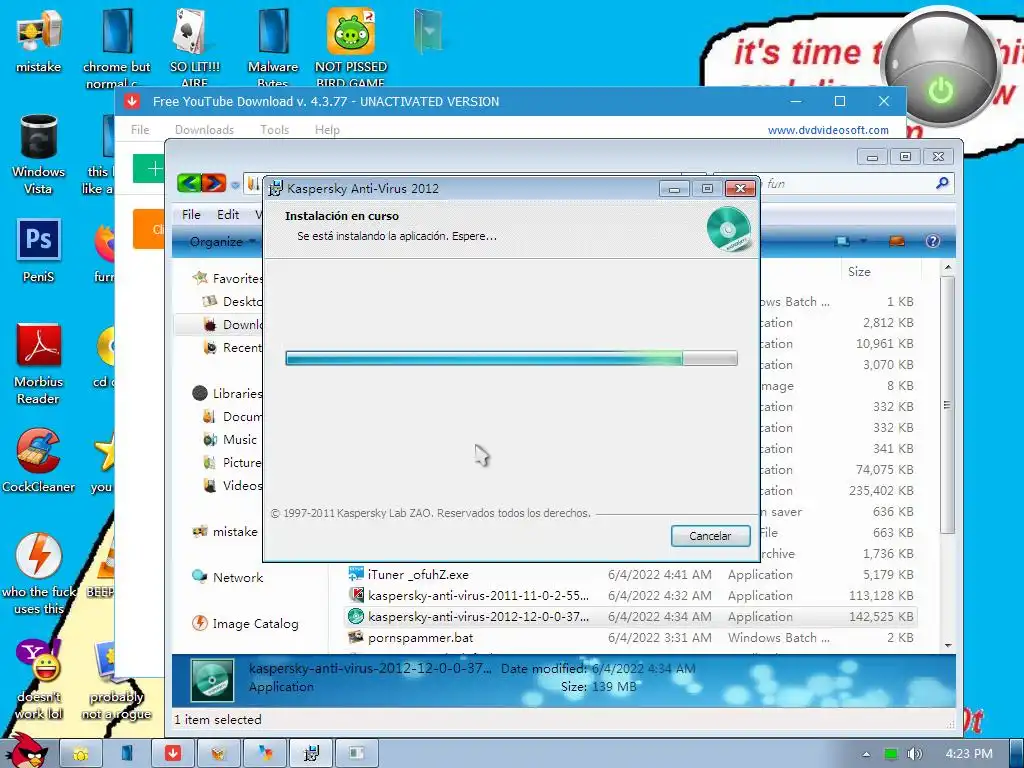Toggle Explorer preview pane icon
This screenshot has width=1024, height=768.
tap(897, 241)
